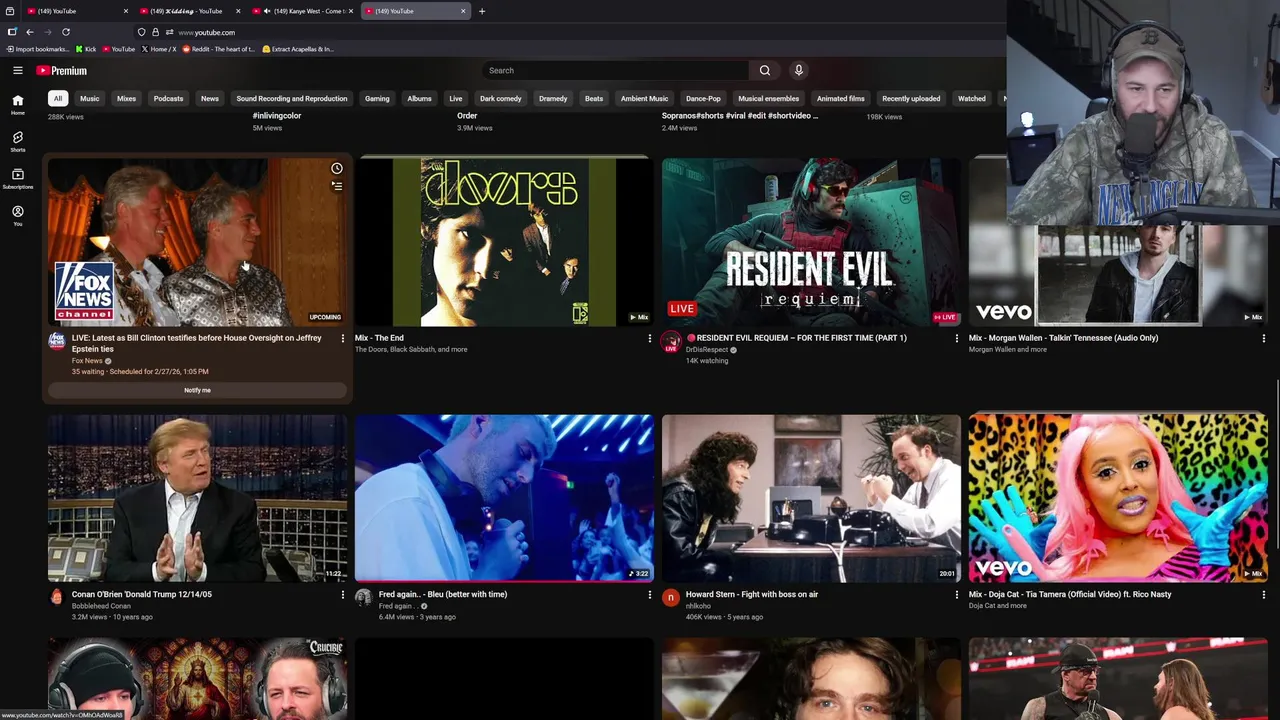Open DrDisRespect channel avatar
The height and width of the screenshot is (720, 1280).
point(671,341)
